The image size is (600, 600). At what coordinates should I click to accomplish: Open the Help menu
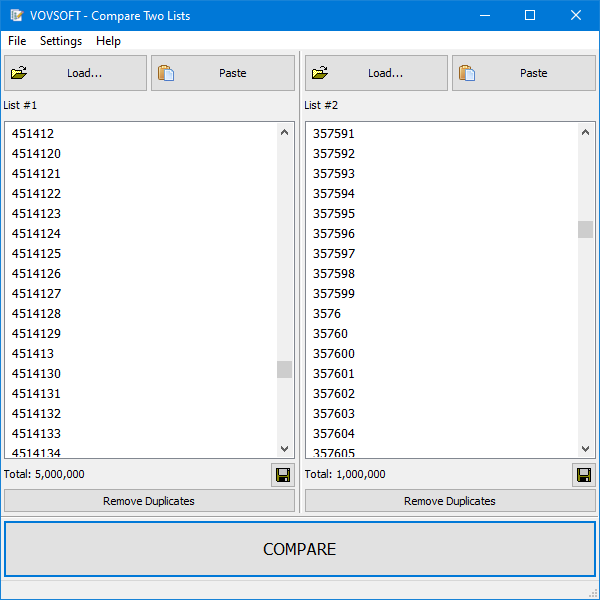(x=108, y=41)
